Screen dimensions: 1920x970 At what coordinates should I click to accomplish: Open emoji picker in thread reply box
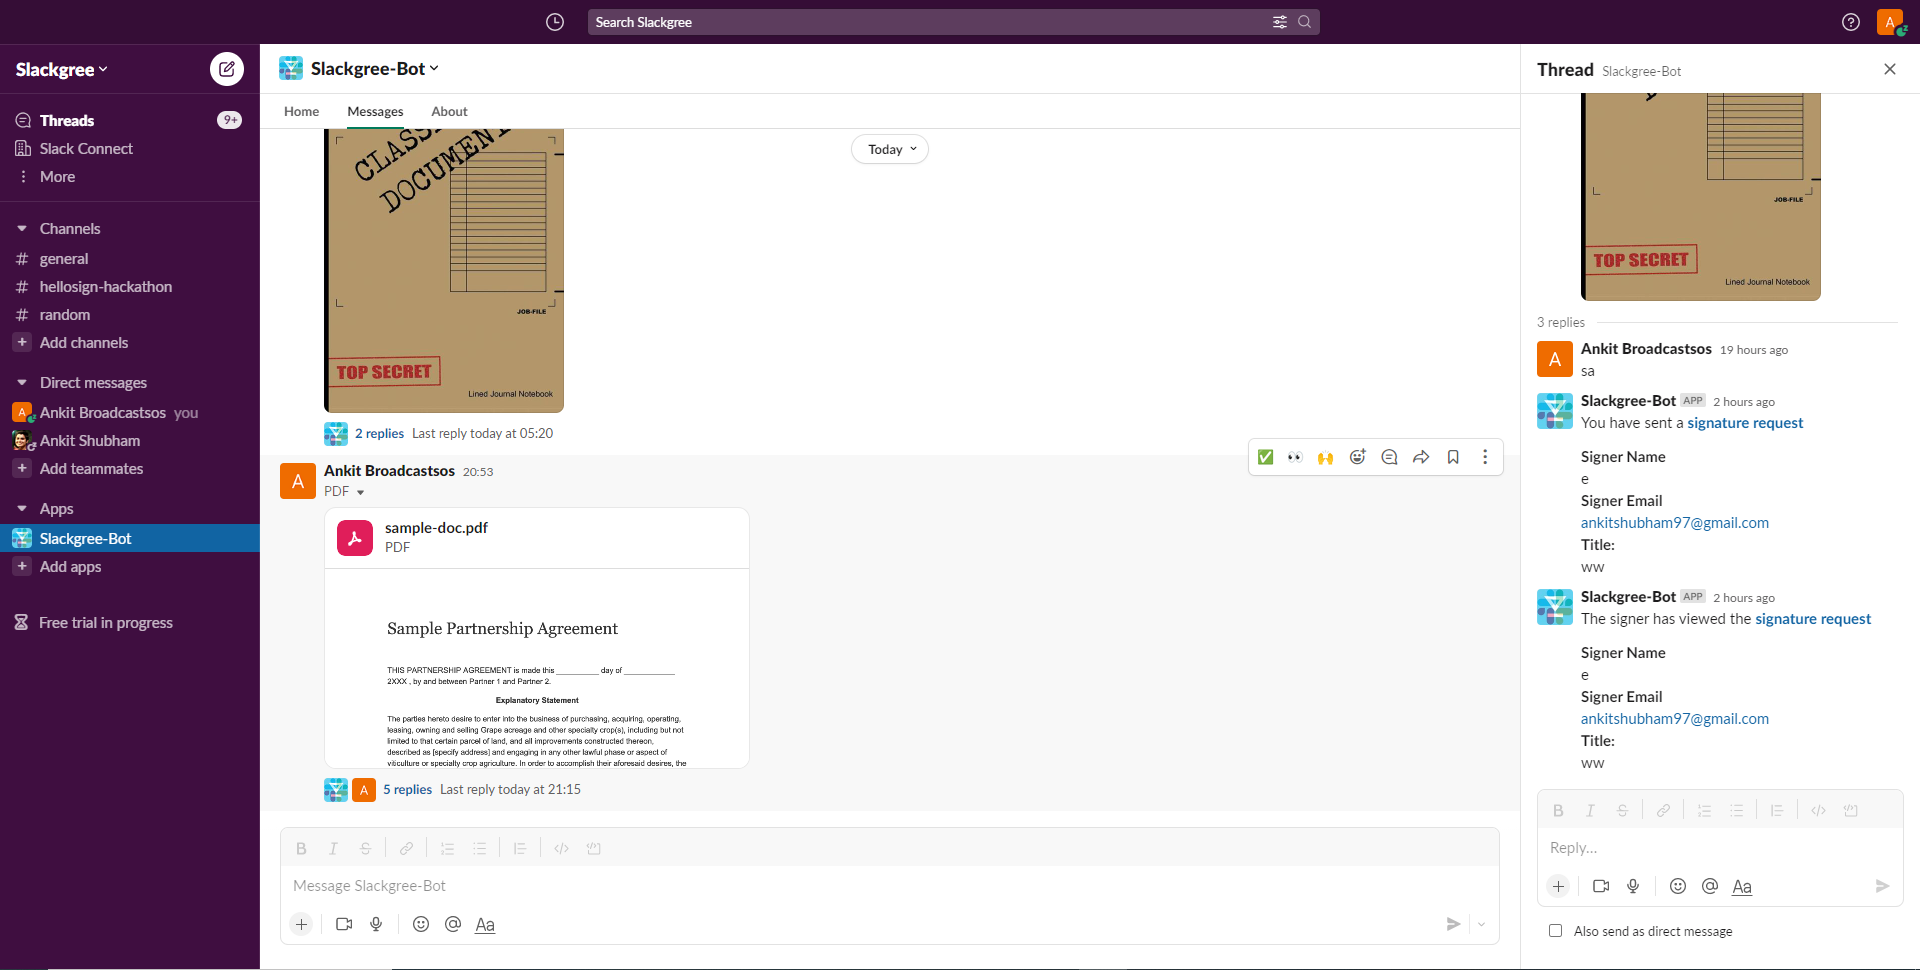point(1678,886)
